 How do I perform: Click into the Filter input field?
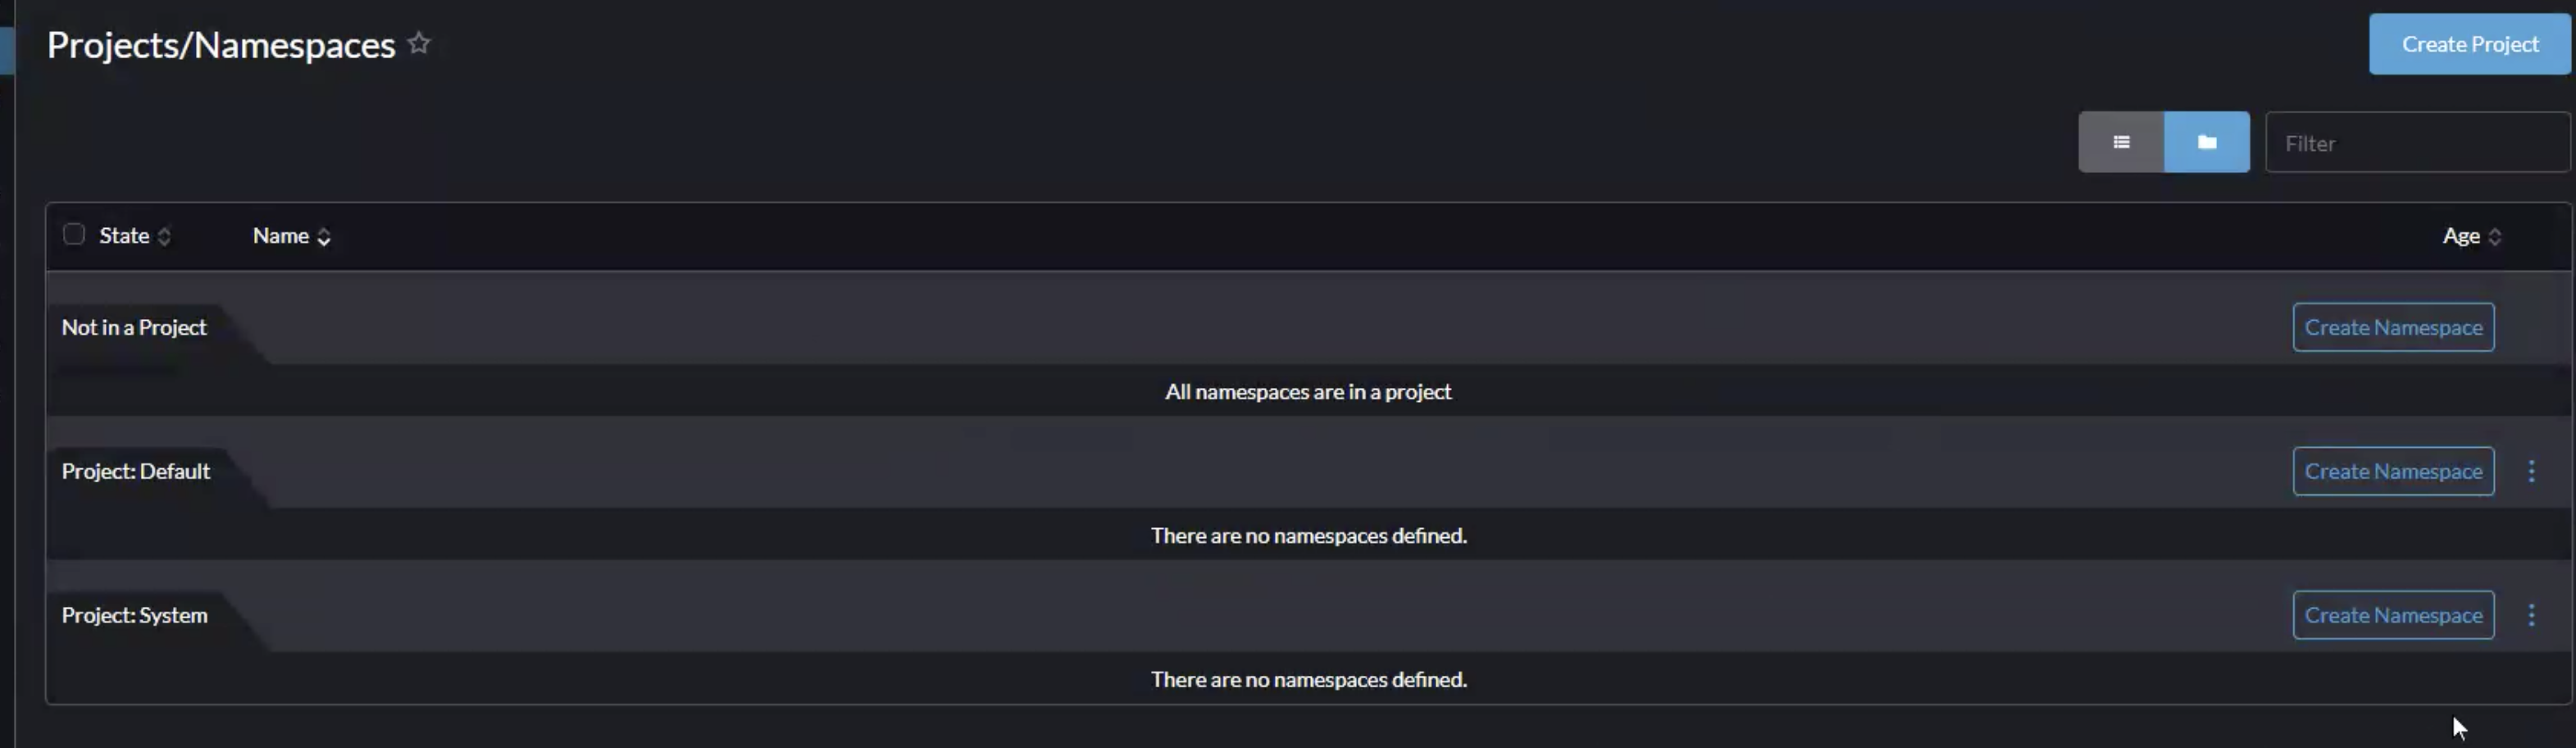[2416, 142]
